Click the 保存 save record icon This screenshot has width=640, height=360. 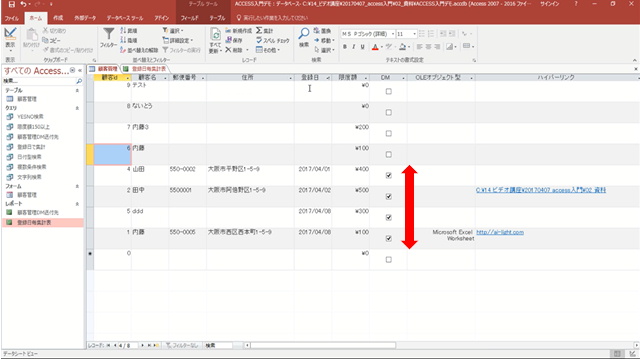[x=229, y=40]
